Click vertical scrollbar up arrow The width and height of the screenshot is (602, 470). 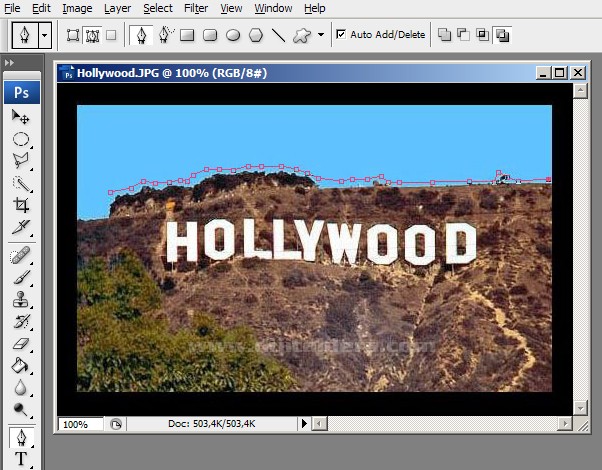tap(580, 91)
